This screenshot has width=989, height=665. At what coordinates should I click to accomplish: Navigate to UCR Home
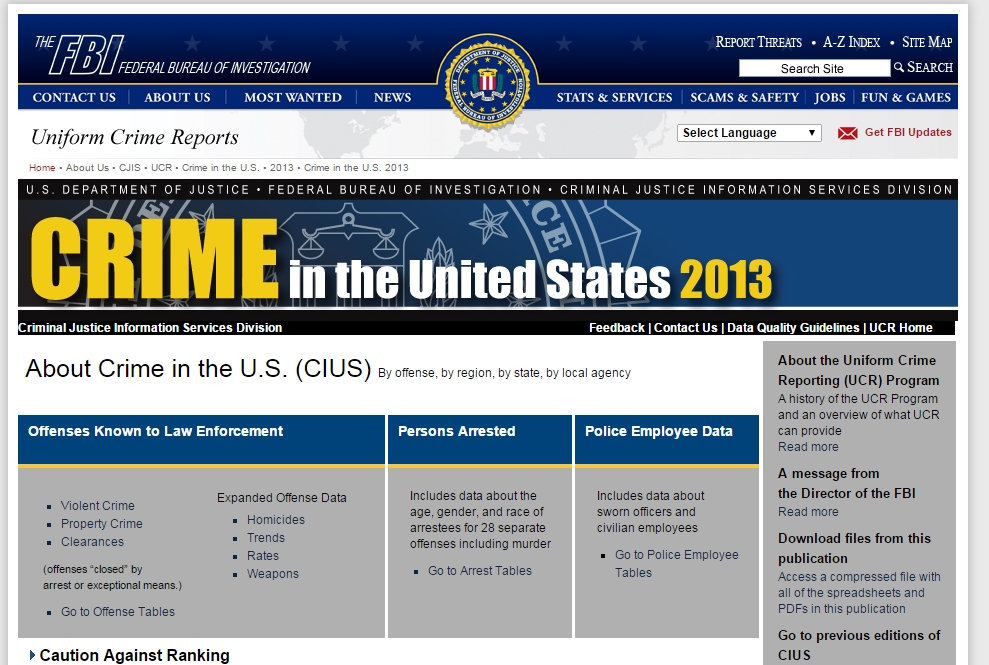point(901,327)
